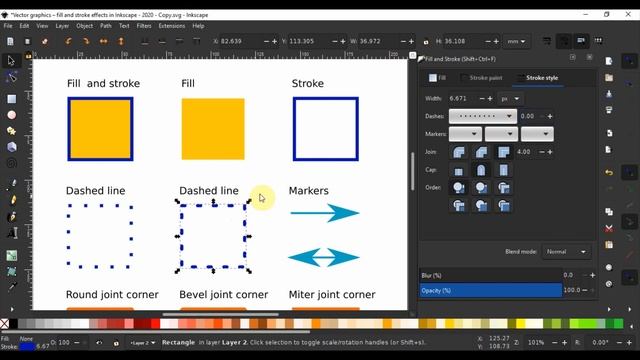Open the Extensions menu

click(x=171, y=26)
